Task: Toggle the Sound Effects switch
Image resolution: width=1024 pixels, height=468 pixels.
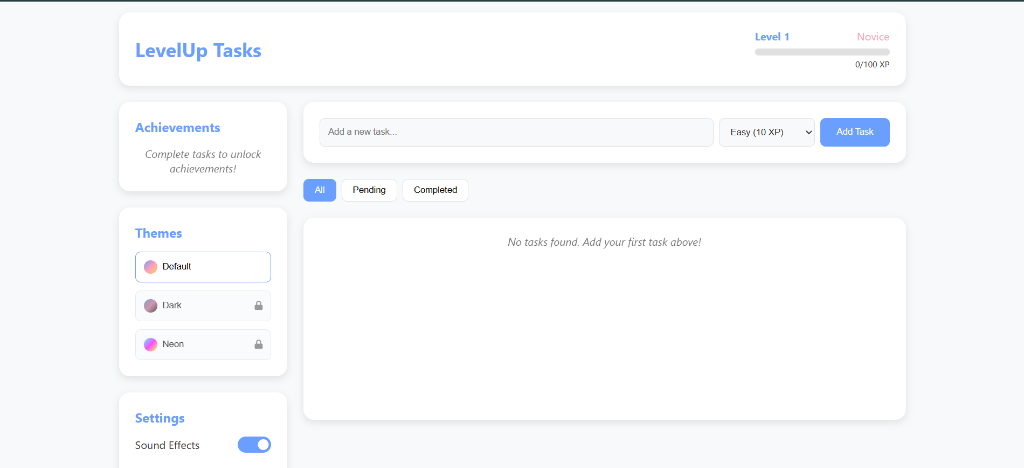Action: pyautogui.click(x=254, y=445)
